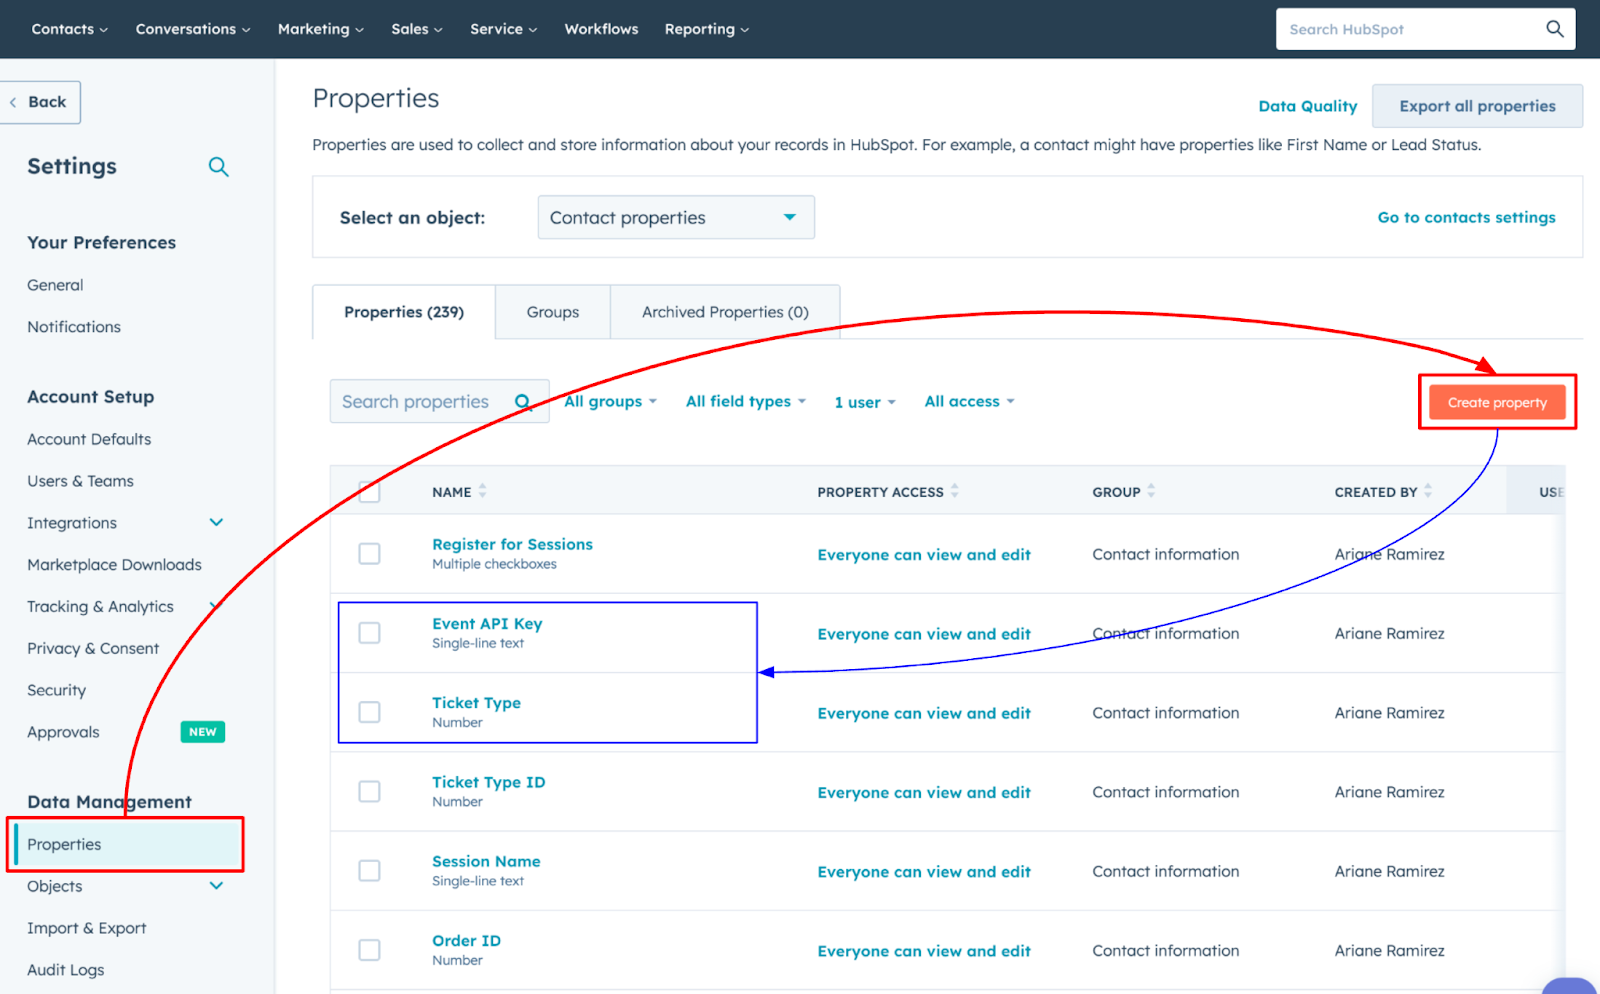Viewport: 1600px width, 994px height.
Task: Check the Ticket Type row checkbox
Action: tap(369, 712)
